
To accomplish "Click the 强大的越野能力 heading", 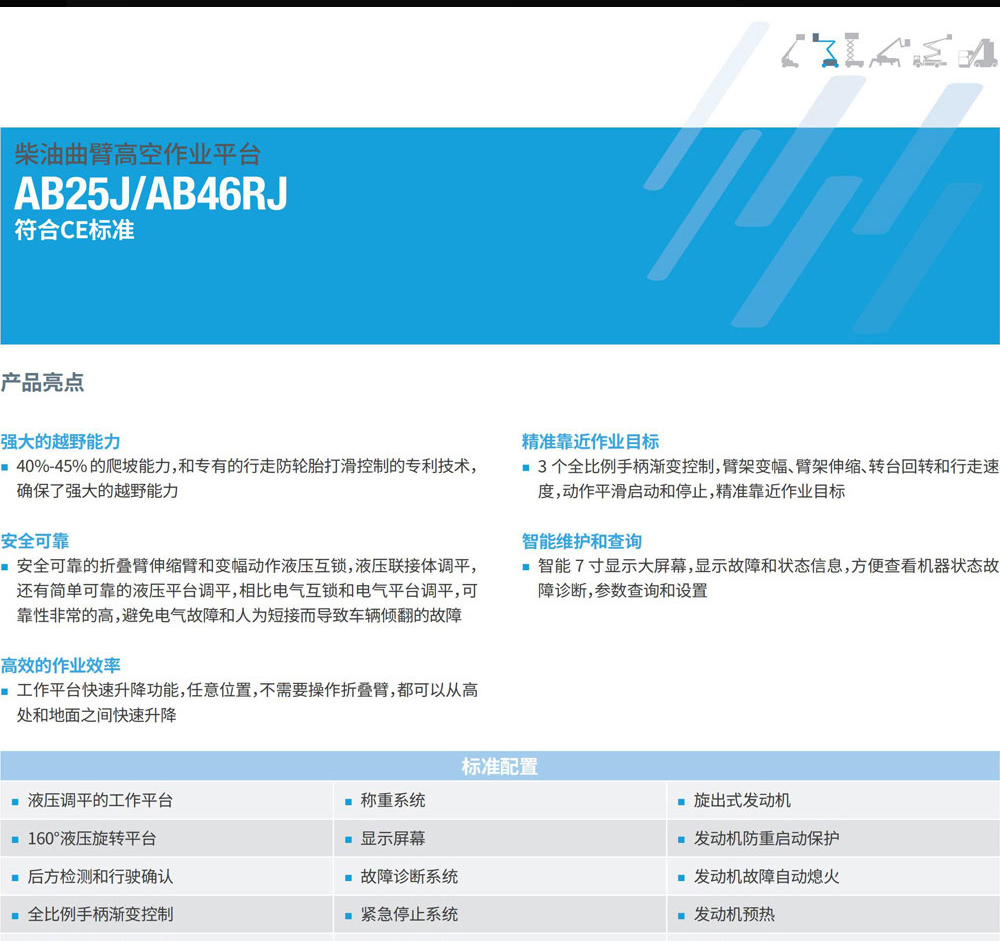I will point(60,441).
